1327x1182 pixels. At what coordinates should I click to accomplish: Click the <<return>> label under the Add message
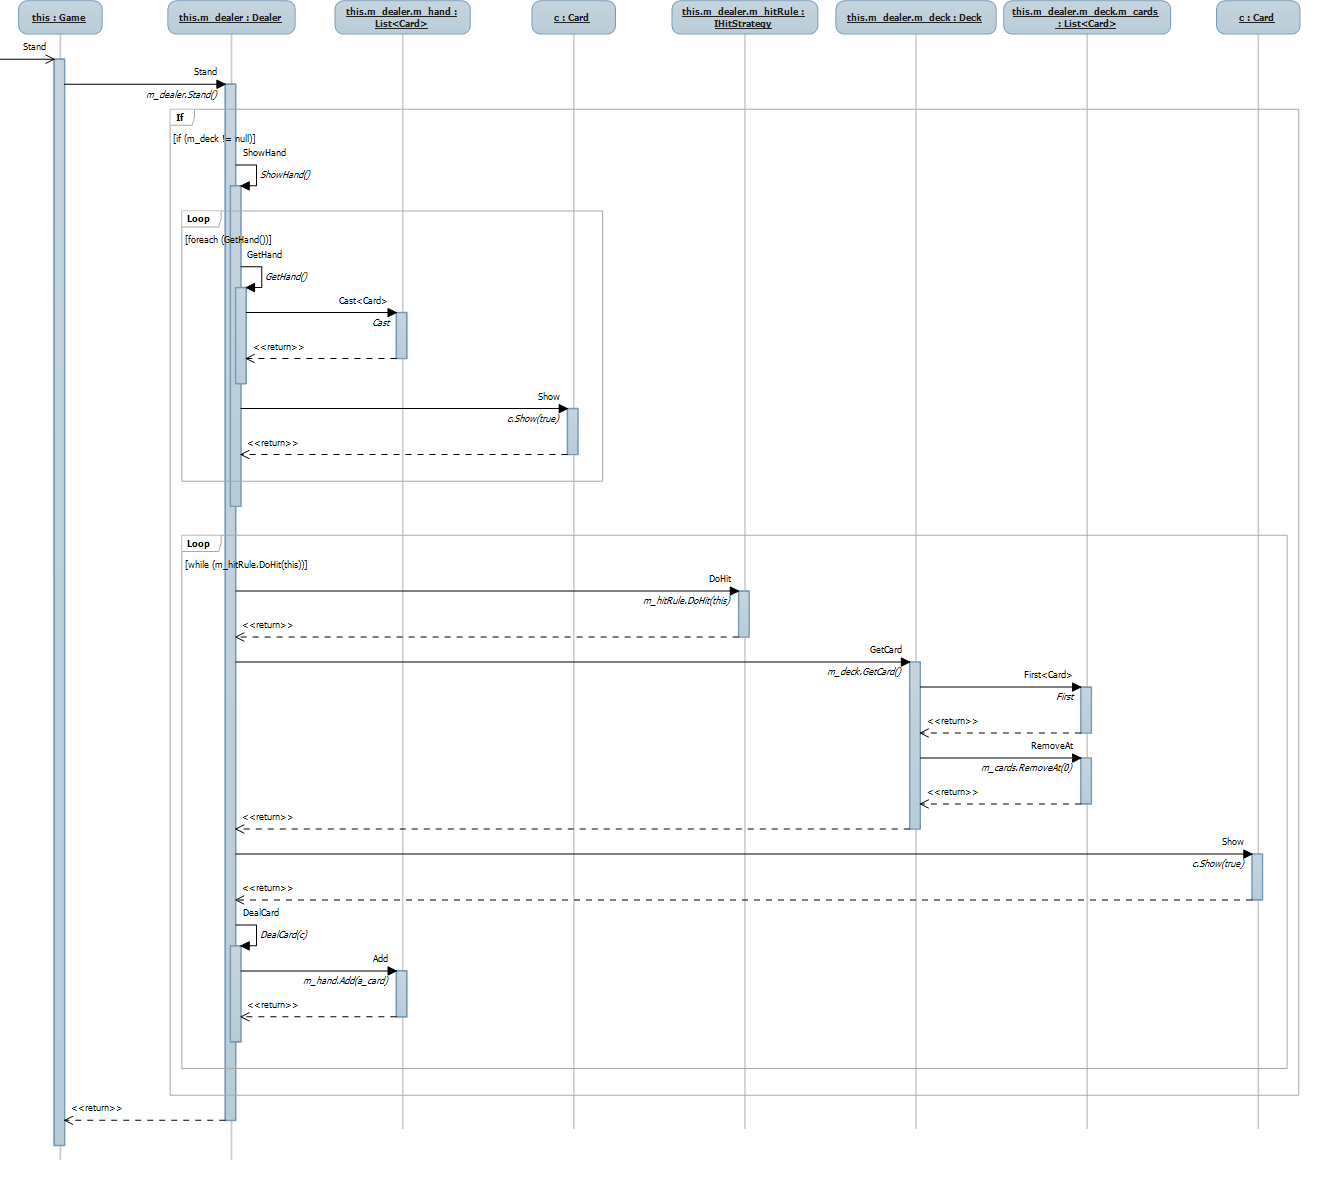point(273,1005)
